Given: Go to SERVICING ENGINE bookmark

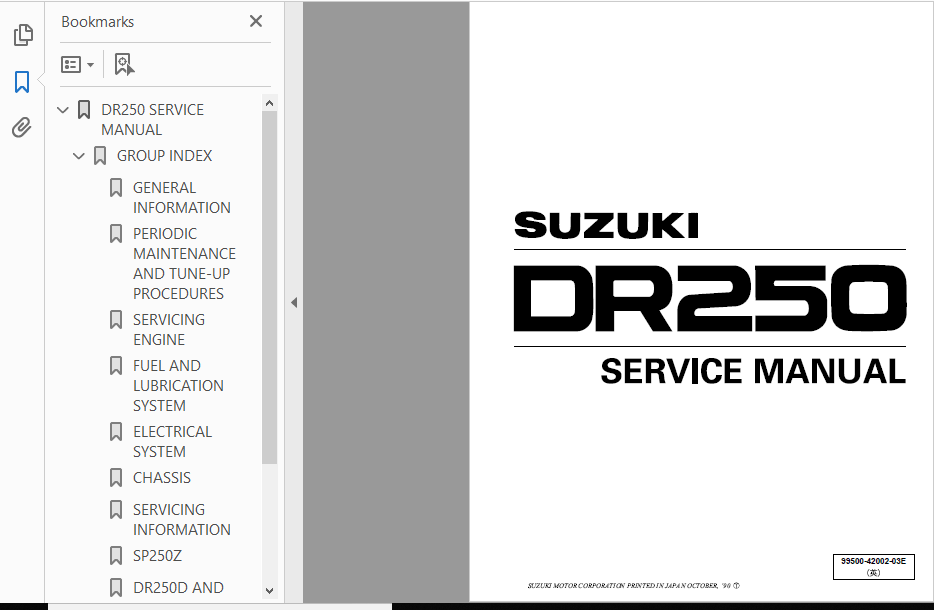Looking at the screenshot, I should click(169, 330).
